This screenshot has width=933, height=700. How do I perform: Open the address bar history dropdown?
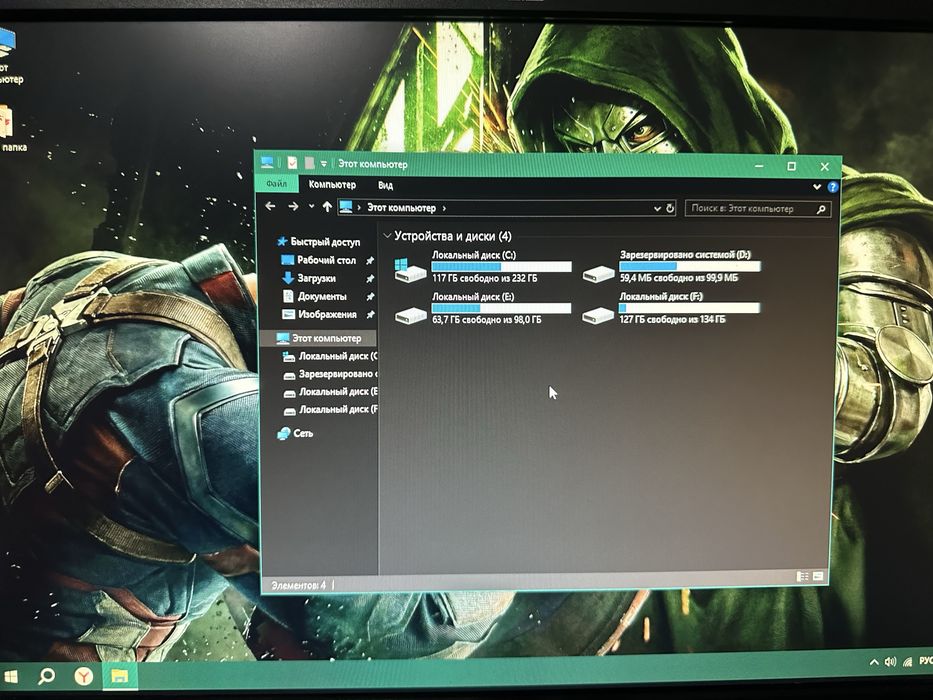(657, 208)
